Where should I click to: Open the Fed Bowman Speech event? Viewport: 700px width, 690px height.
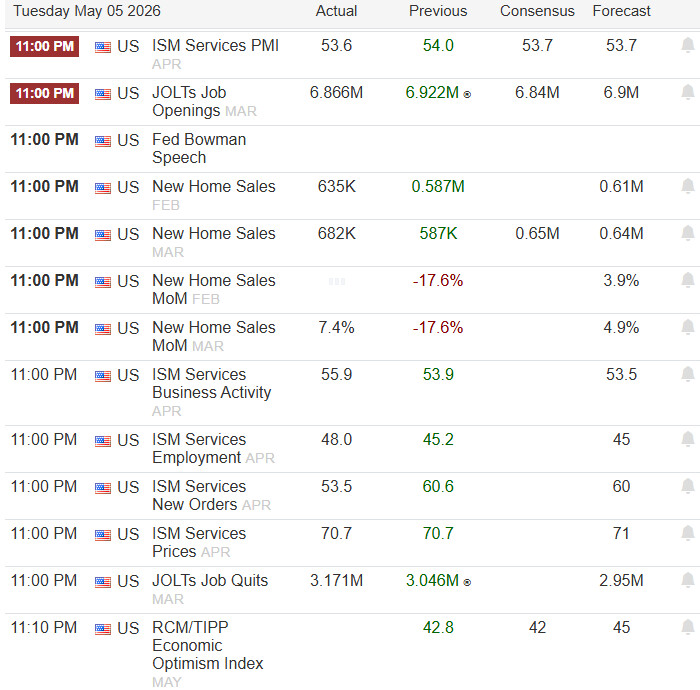pos(199,148)
